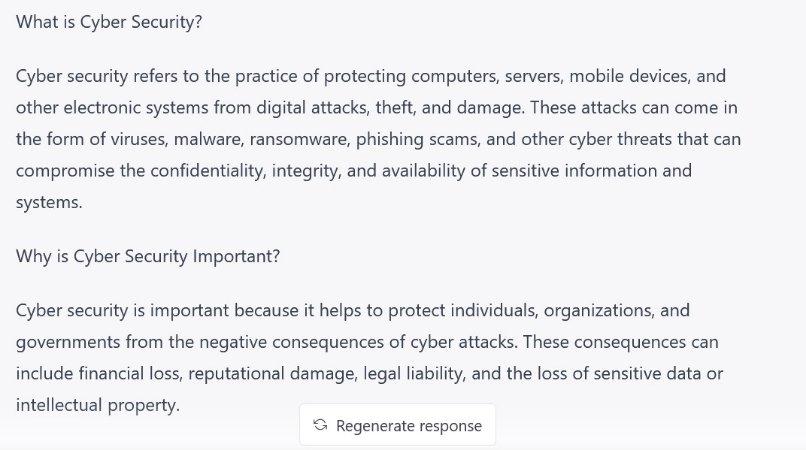
Task: Click the "Why is Cyber Security Important?" heading
Action: (148, 255)
